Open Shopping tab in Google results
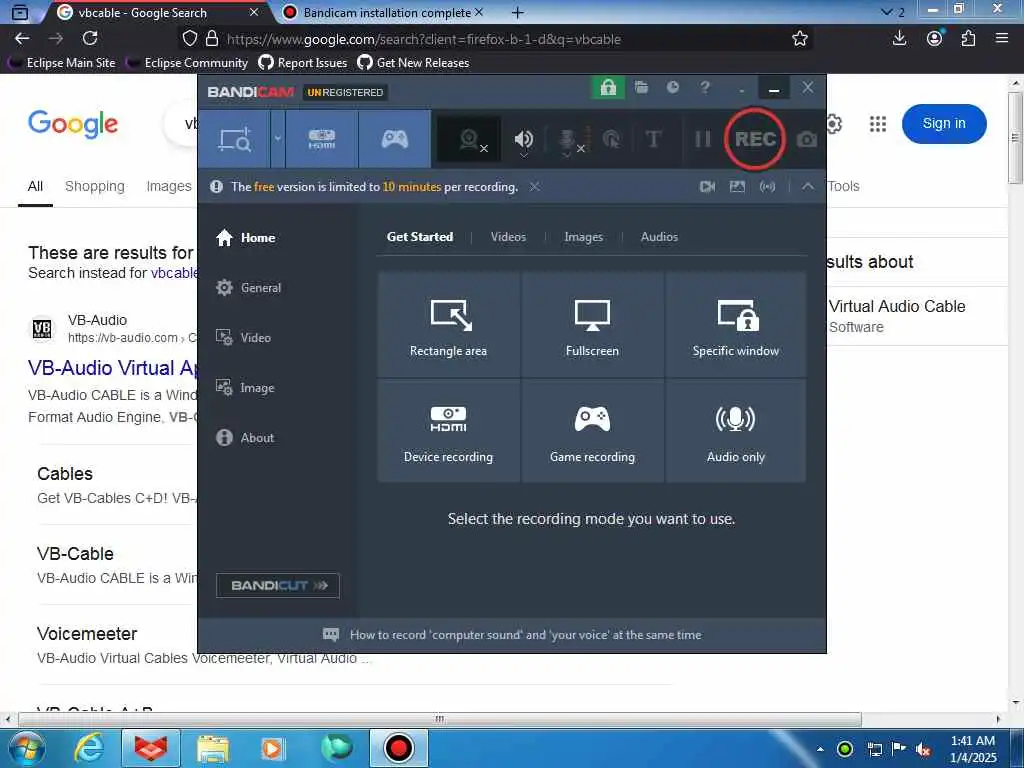 point(95,186)
